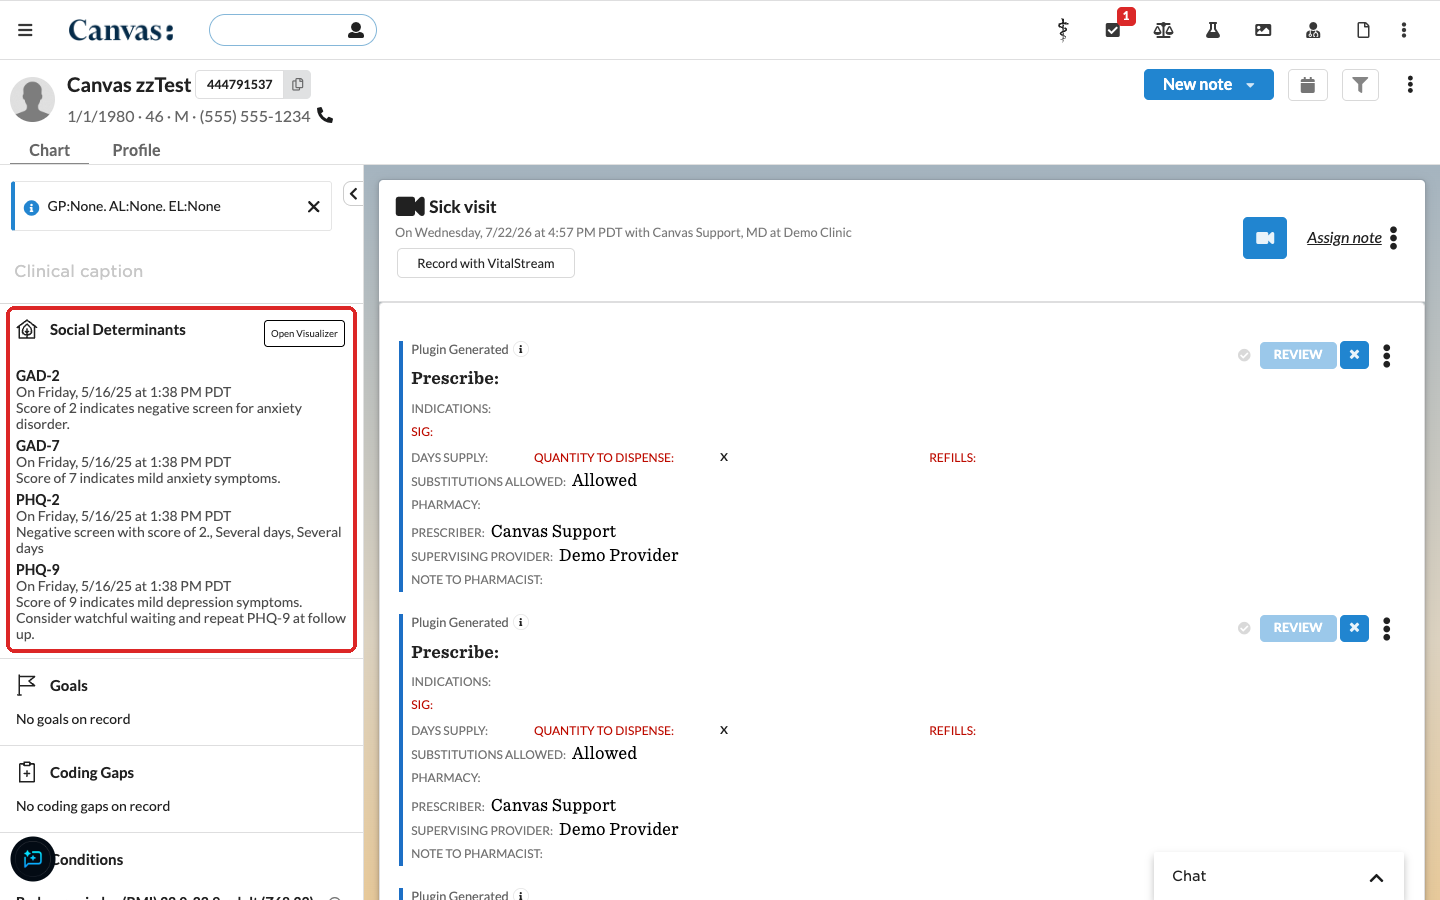Show first Plugin Generated info tooltip
Viewport: 1440px width, 900px height.
[521, 349]
